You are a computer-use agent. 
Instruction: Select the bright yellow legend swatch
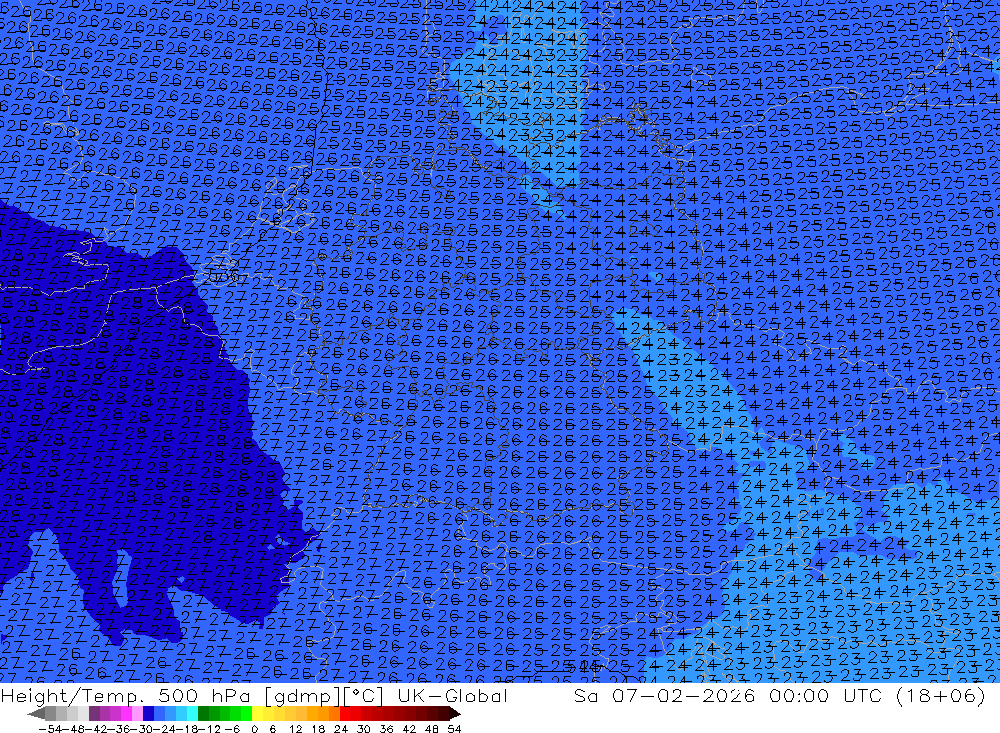(x=258, y=713)
